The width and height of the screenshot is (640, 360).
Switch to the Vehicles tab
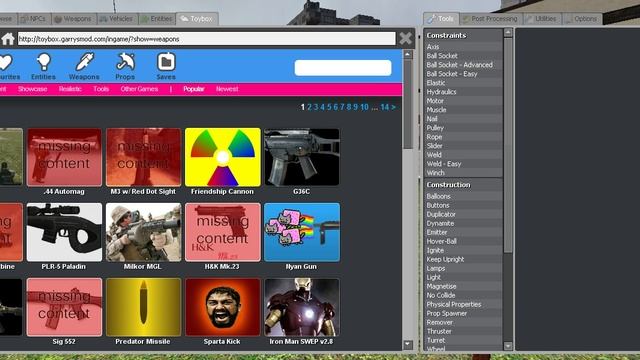coord(117,19)
